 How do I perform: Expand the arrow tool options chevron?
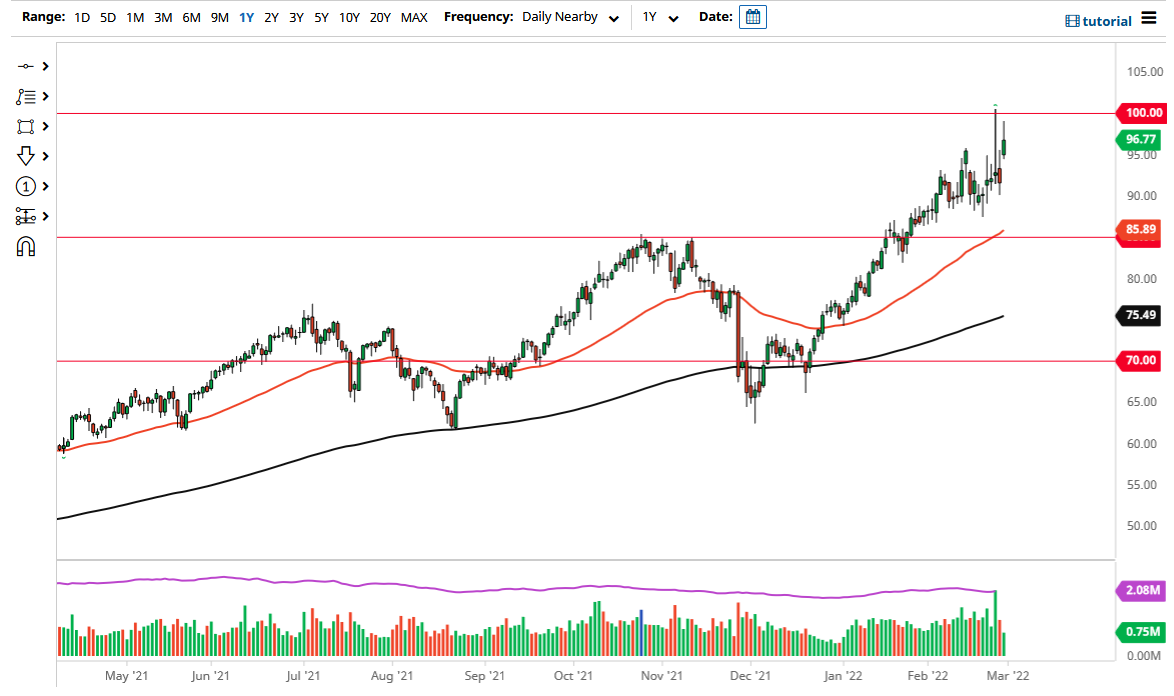[x=43, y=156]
